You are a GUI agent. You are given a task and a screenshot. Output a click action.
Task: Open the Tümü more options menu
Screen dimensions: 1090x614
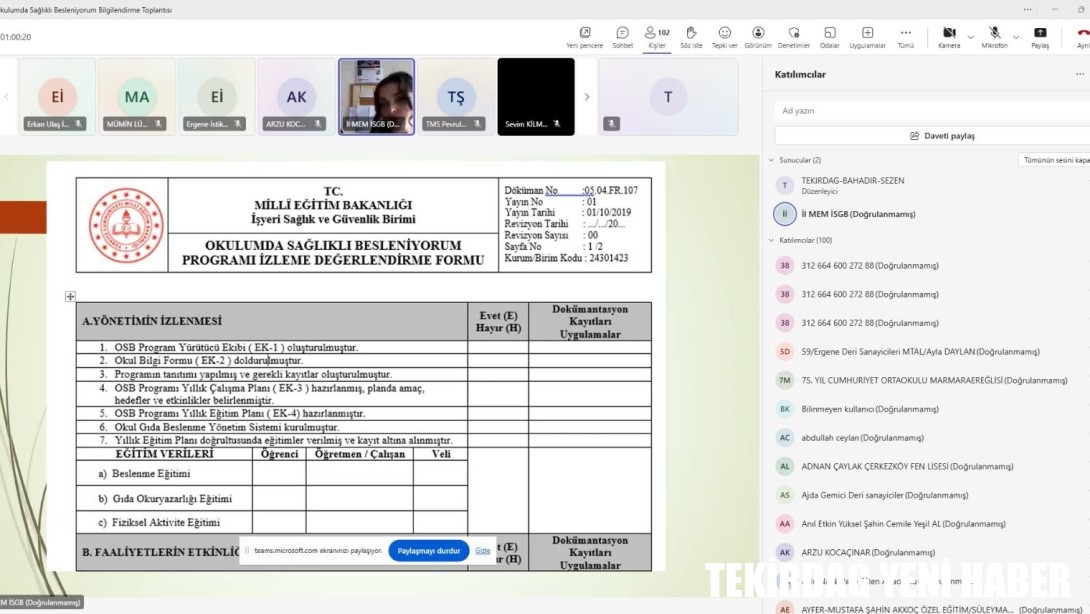[x=905, y=38]
